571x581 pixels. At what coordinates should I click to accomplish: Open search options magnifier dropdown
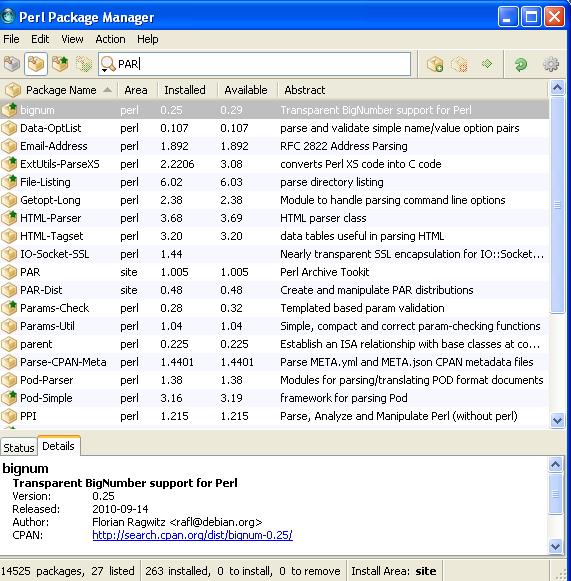click(x=107, y=64)
